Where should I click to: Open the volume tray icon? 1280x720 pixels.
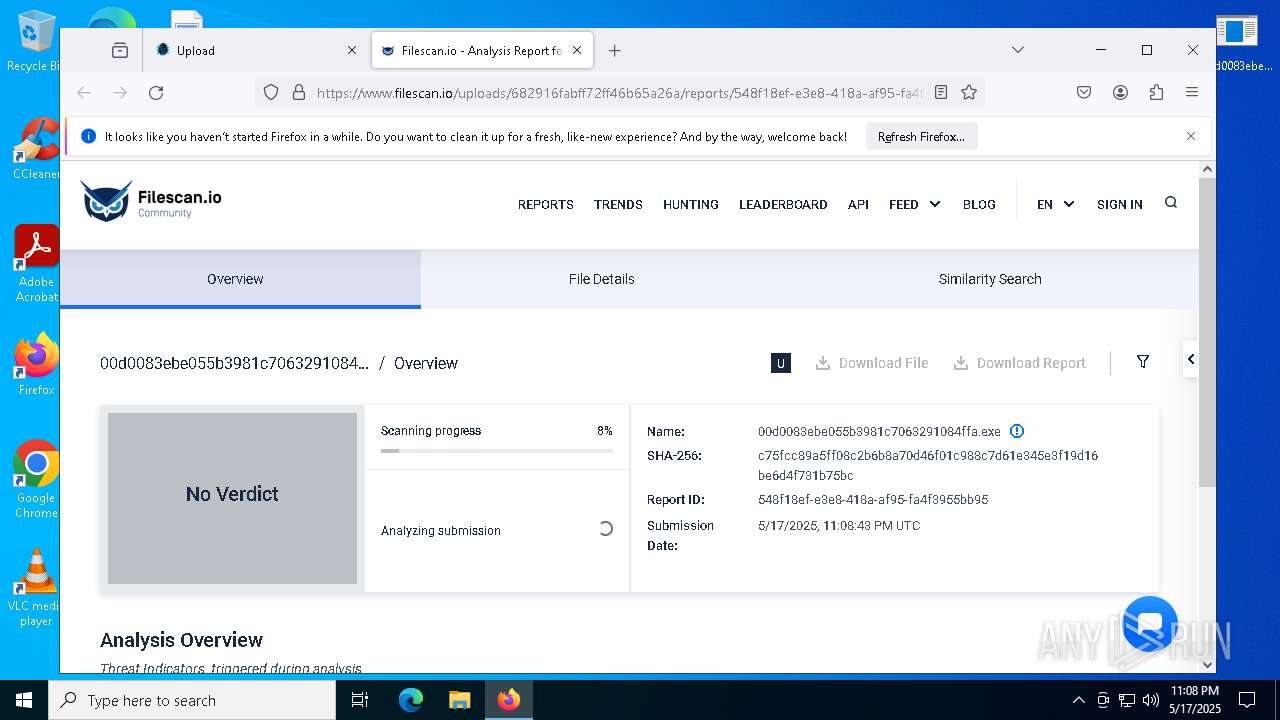tap(1150, 700)
